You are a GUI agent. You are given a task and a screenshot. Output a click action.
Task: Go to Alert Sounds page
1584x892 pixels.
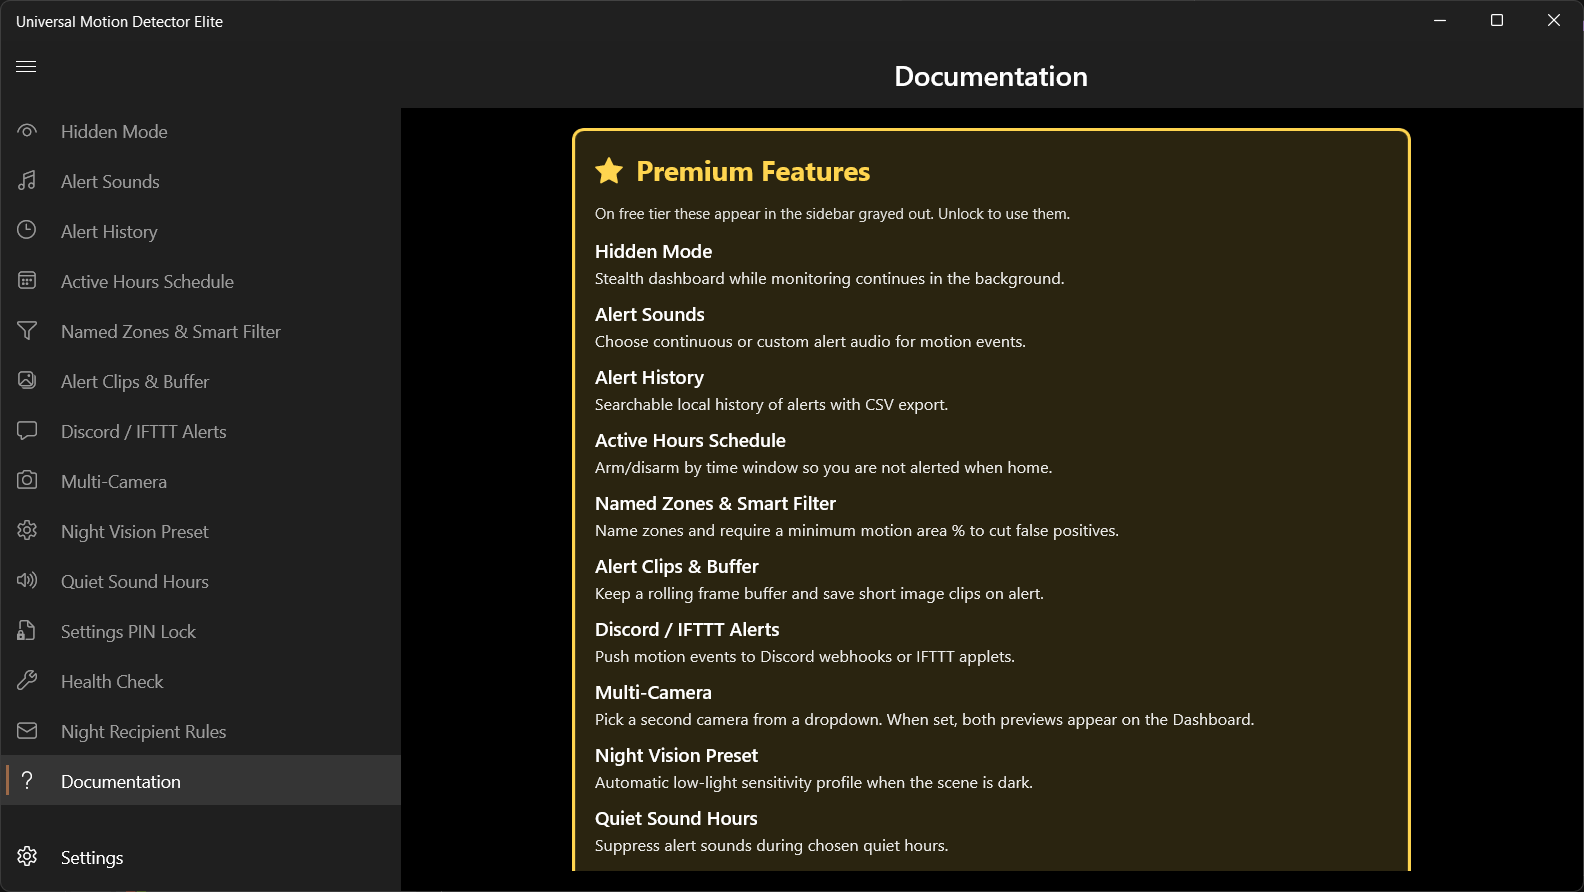point(201,181)
